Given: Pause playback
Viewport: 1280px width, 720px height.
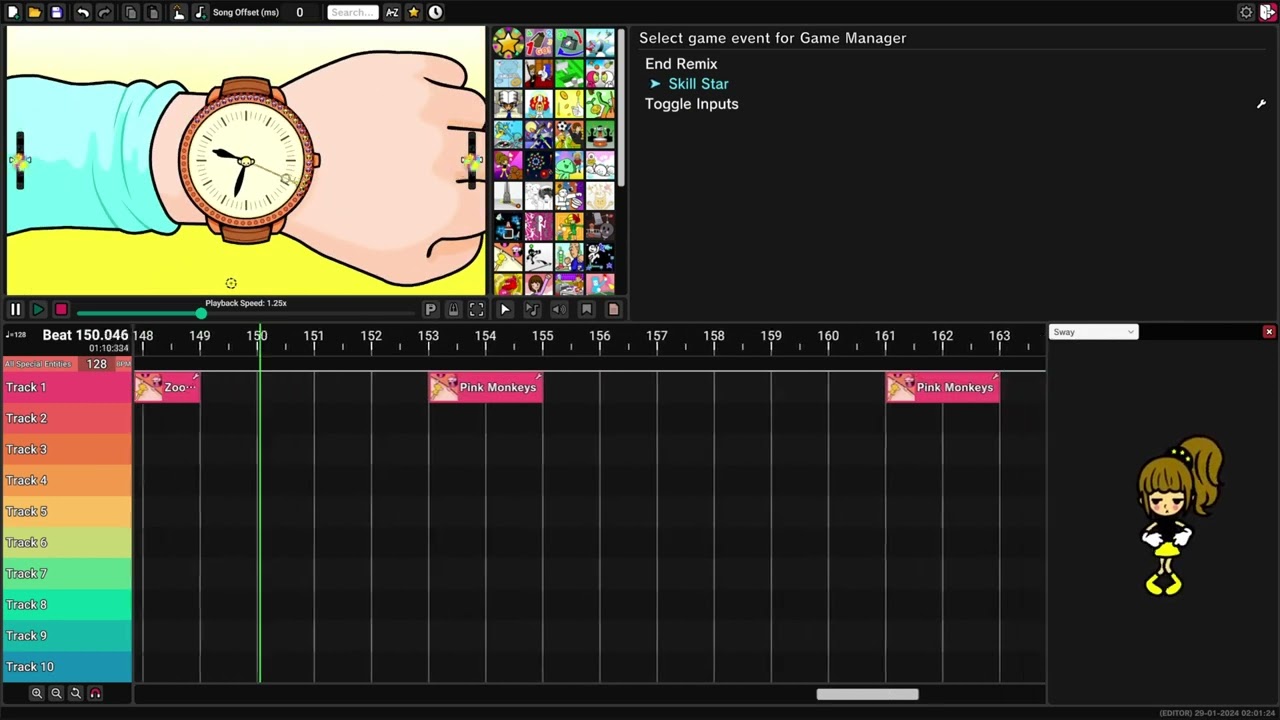Looking at the screenshot, I should (x=15, y=310).
